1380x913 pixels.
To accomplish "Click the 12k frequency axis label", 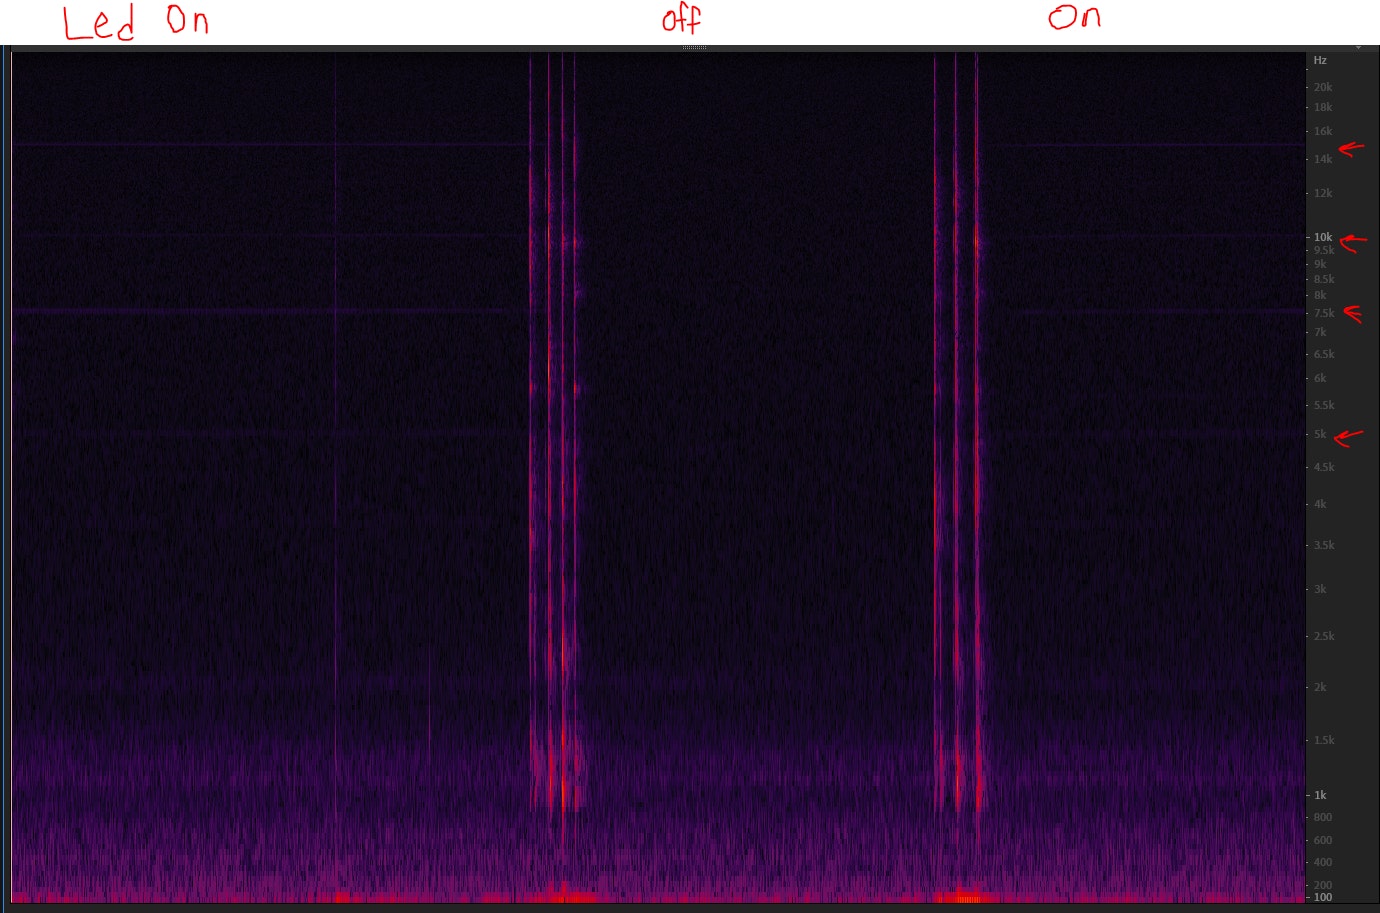I will coord(1323,193).
